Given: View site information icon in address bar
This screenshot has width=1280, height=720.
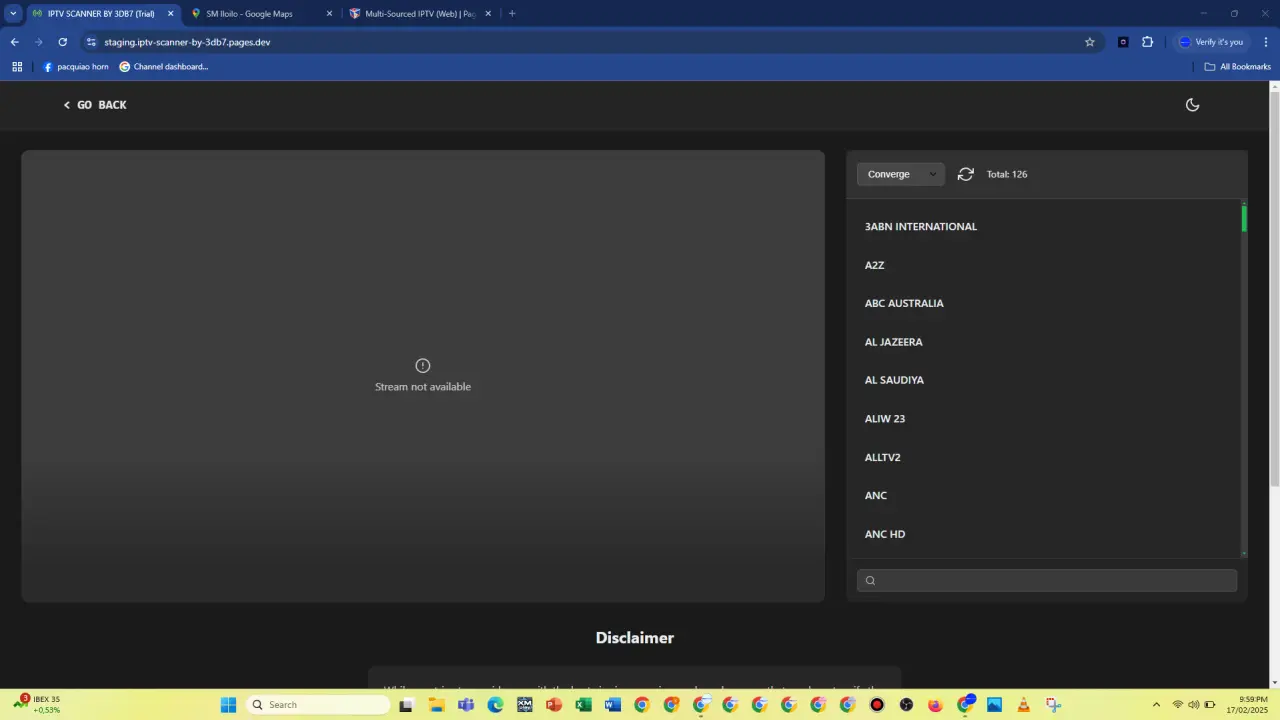Looking at the screenshot, I should tap(91, 42).
